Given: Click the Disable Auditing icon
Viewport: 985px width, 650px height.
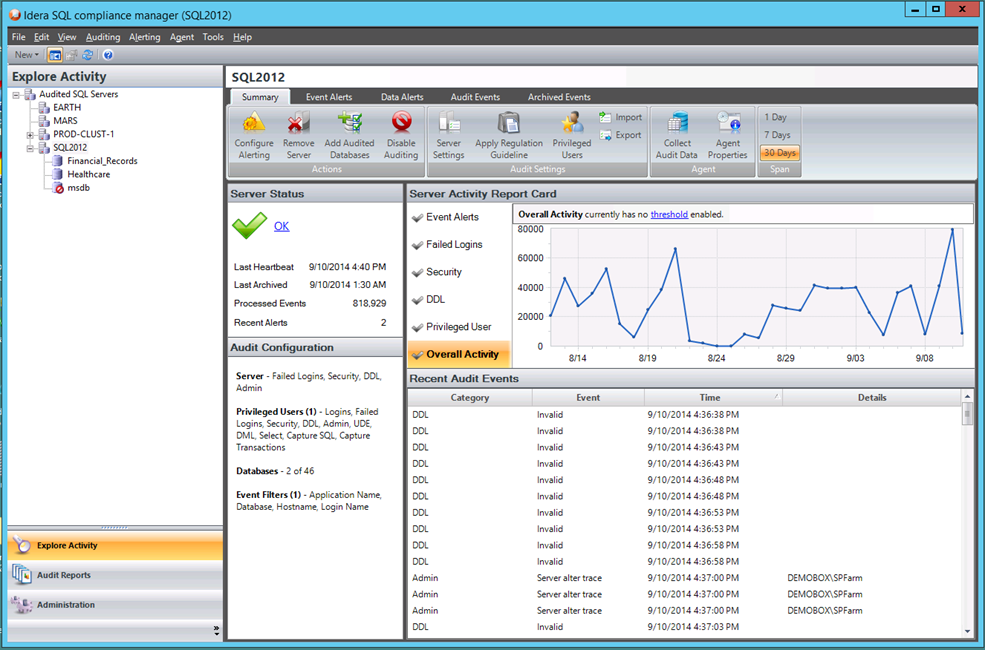Looking at the screenshot, I should click(401, 124).
